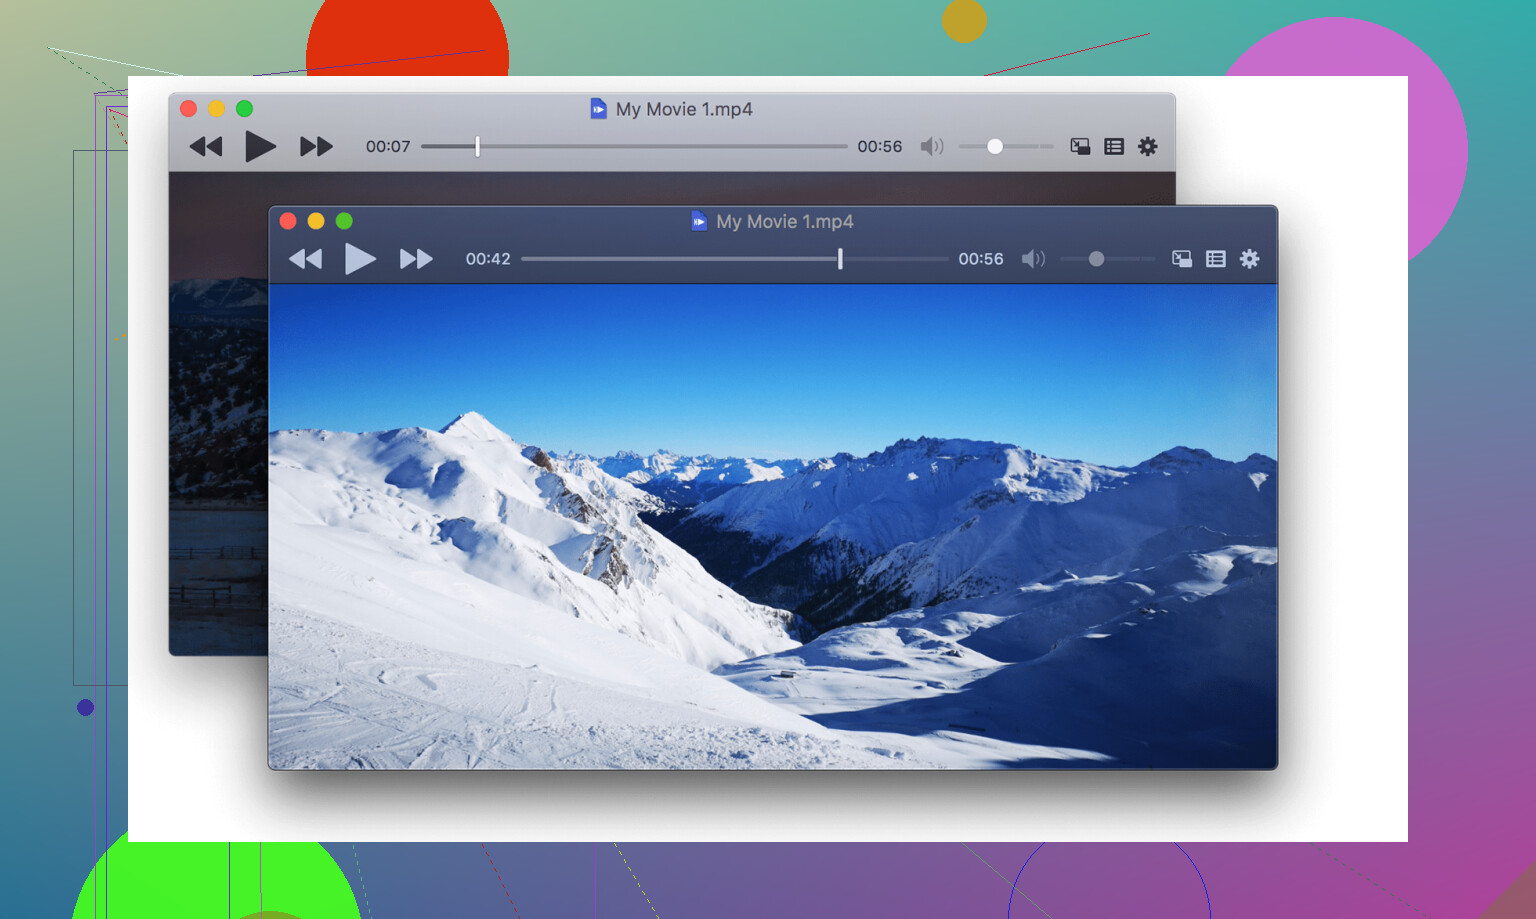
Task: Adjust the volume knob in the back window
Action: click(995, 147)
